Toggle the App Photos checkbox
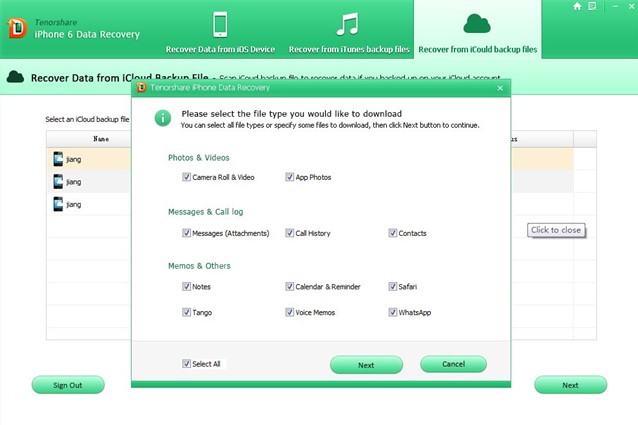 click(x=289, y=177)
